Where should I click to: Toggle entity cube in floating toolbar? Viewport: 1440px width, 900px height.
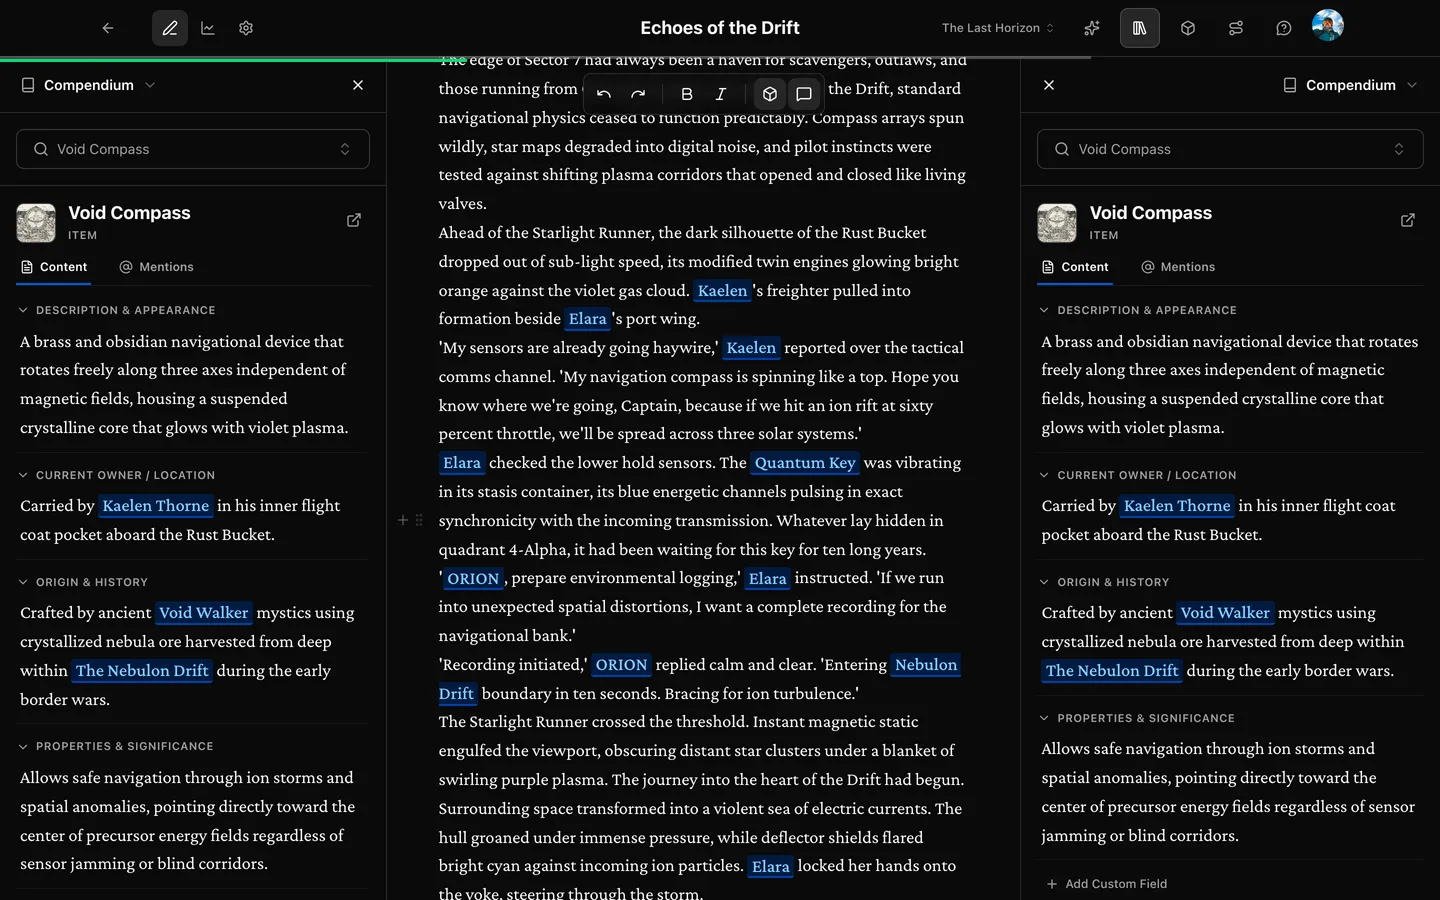click(770, 94)
